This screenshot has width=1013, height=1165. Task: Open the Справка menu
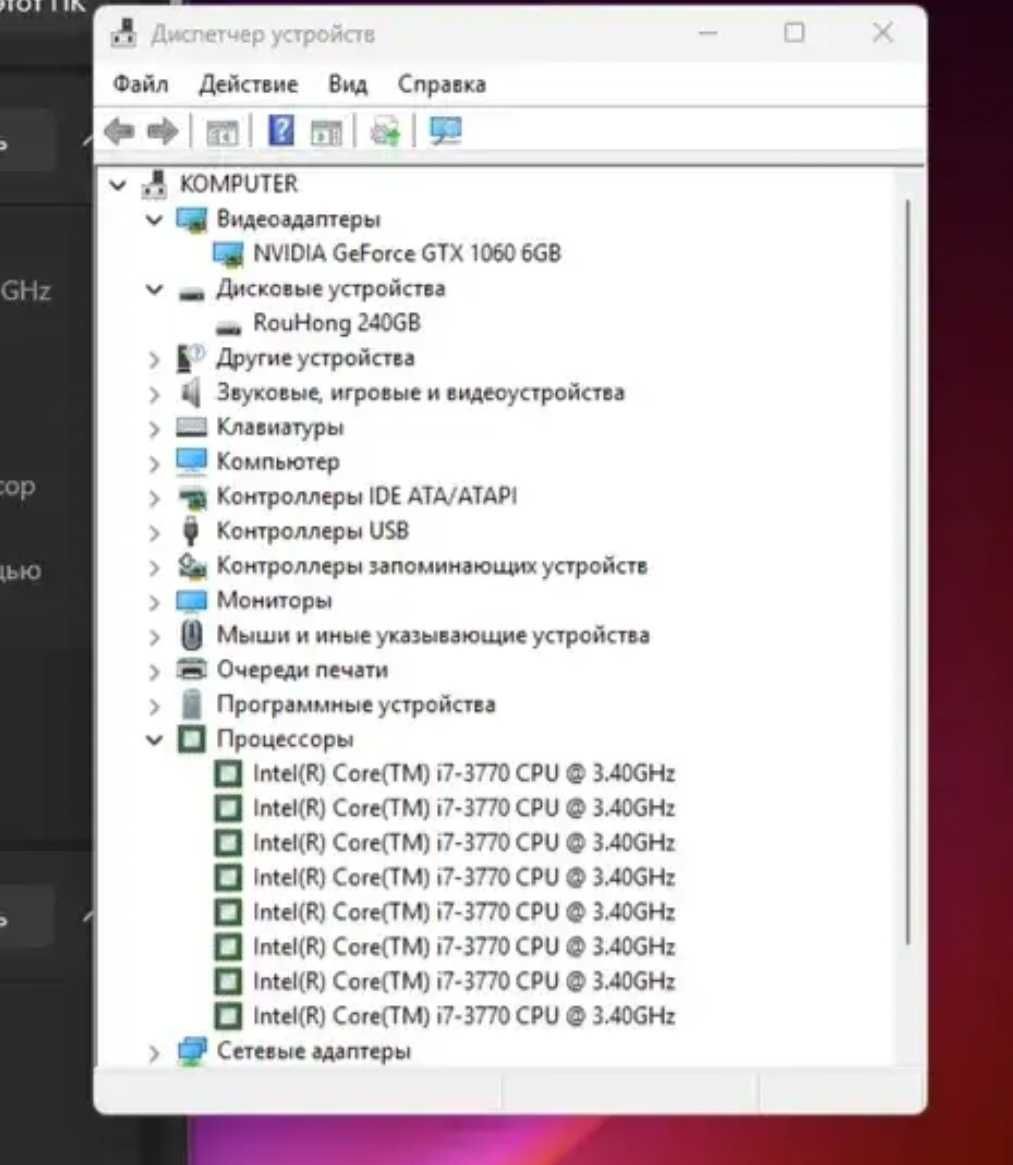click(441, 84)
